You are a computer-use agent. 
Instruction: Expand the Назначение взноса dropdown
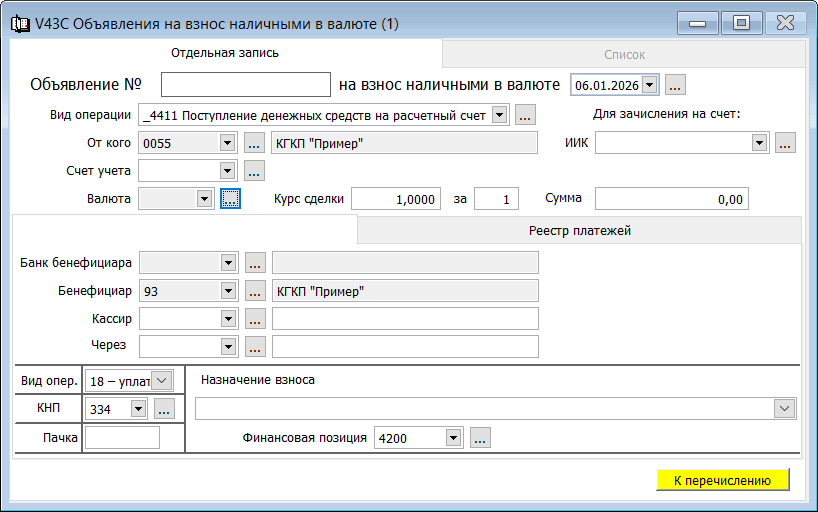(x=786, y=408)
